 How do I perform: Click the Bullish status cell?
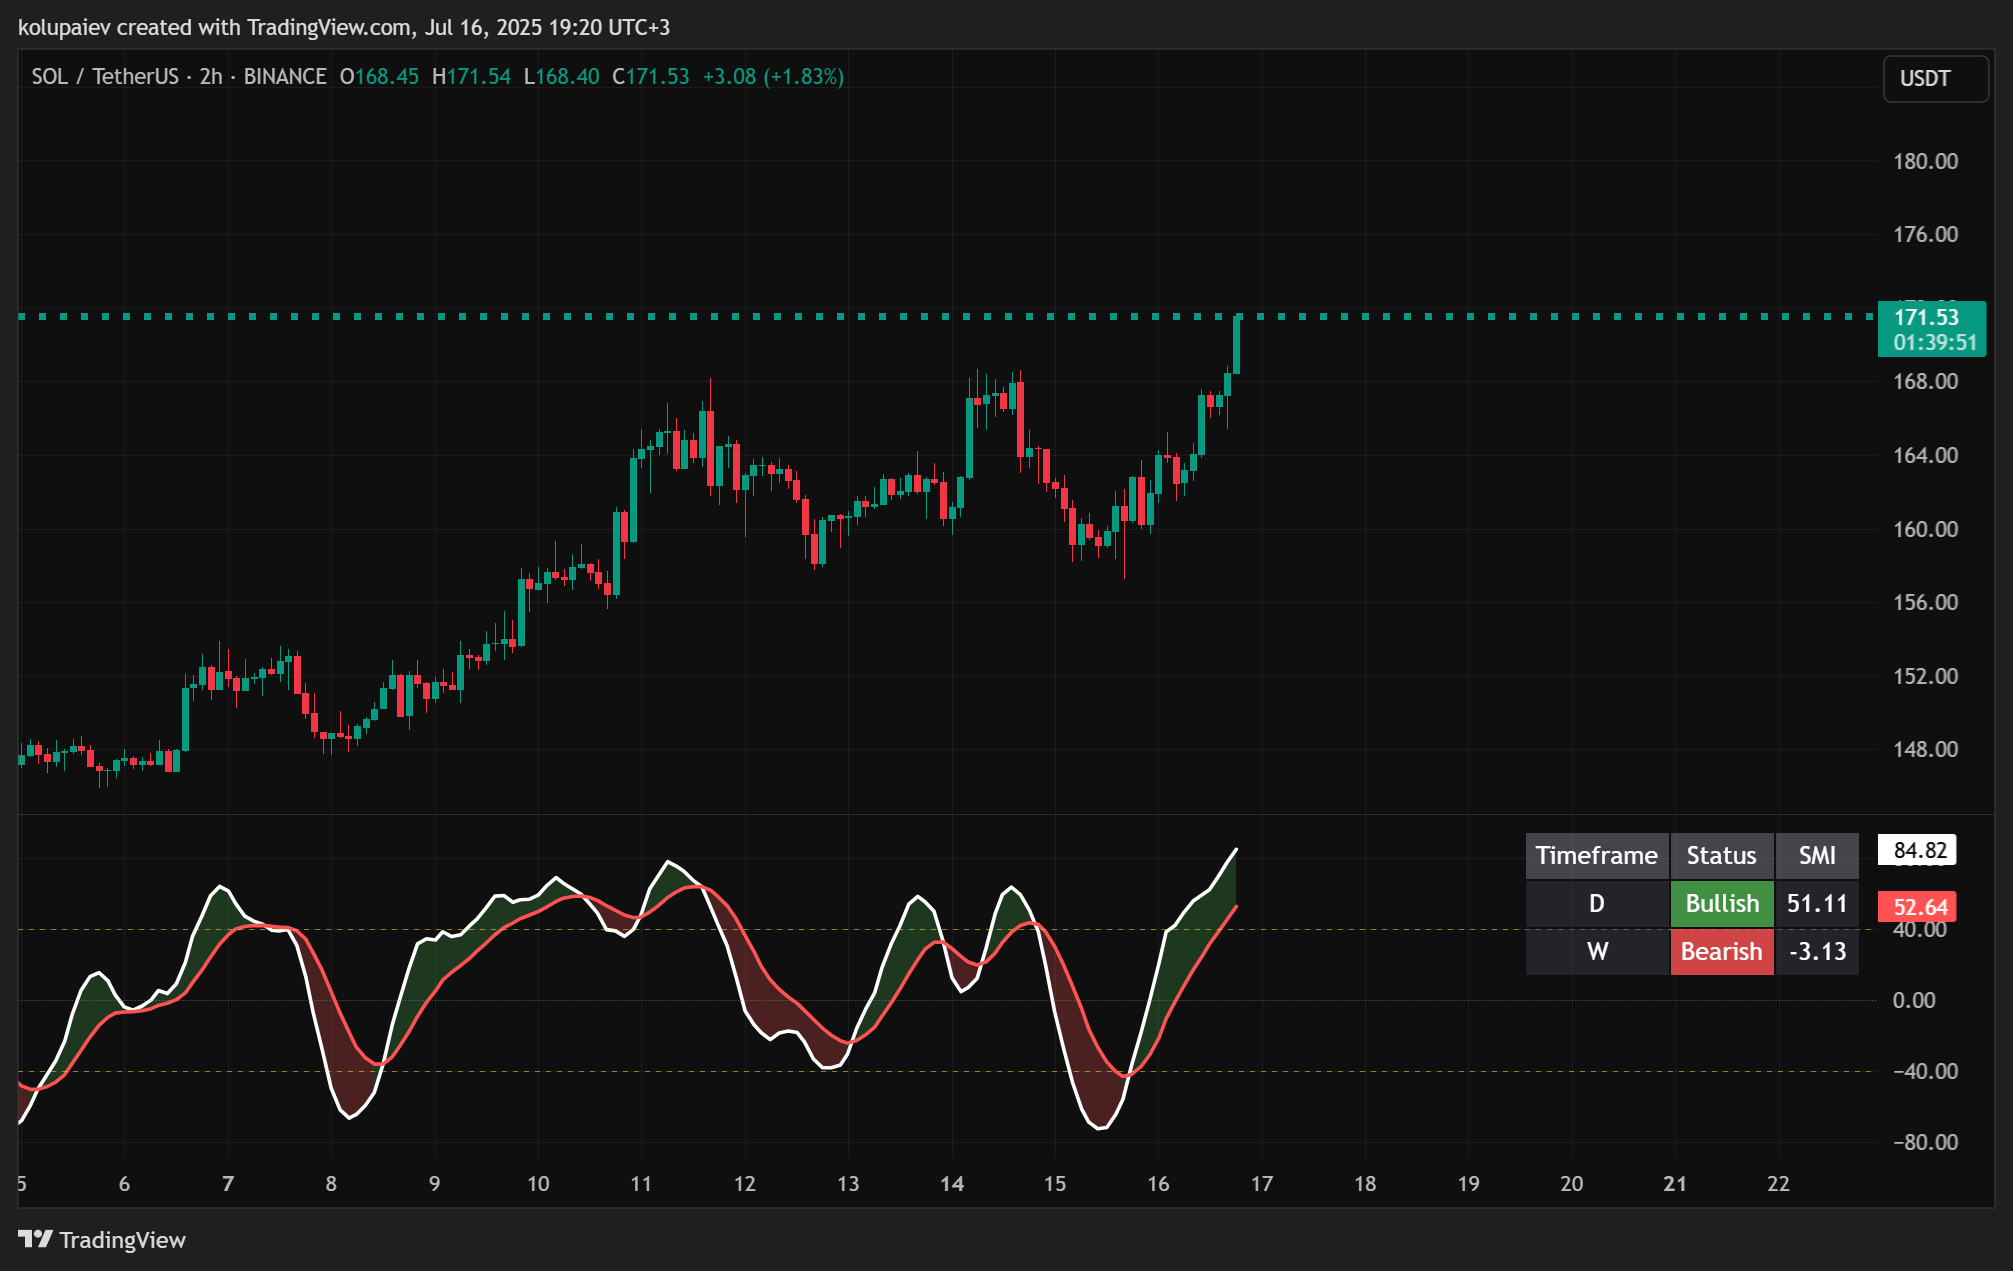pos(1722,903)
